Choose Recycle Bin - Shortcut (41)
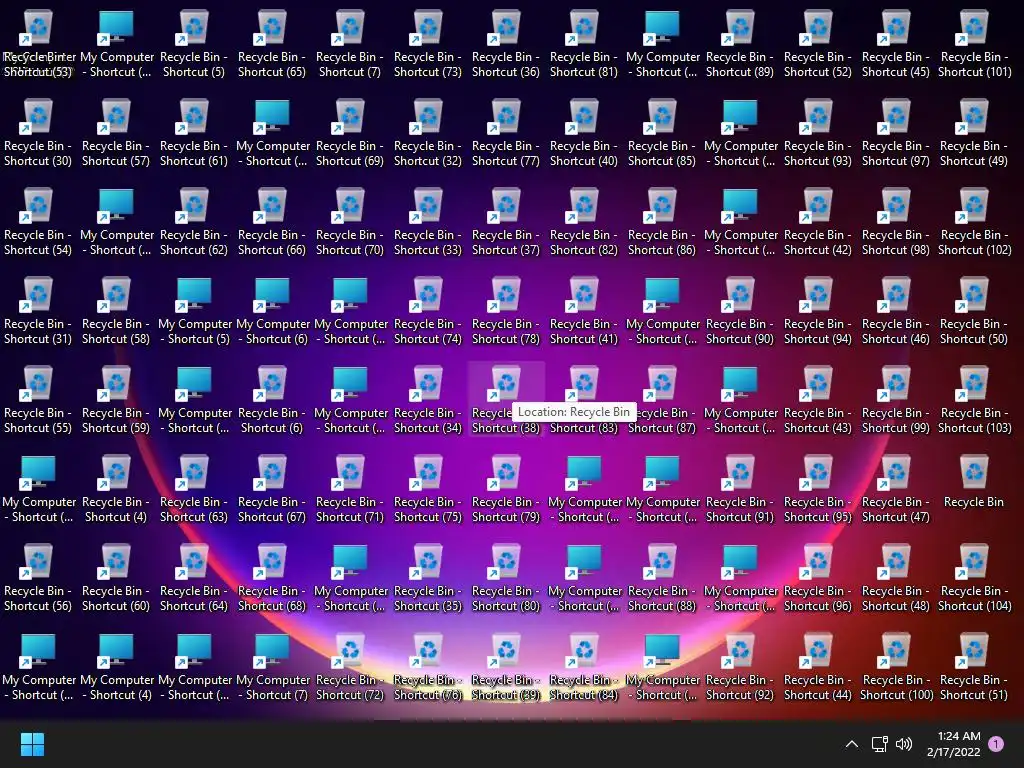Image resolution: width=1024 pixels, height=768 pixels. pyautogui.click(x=584, y=312)
